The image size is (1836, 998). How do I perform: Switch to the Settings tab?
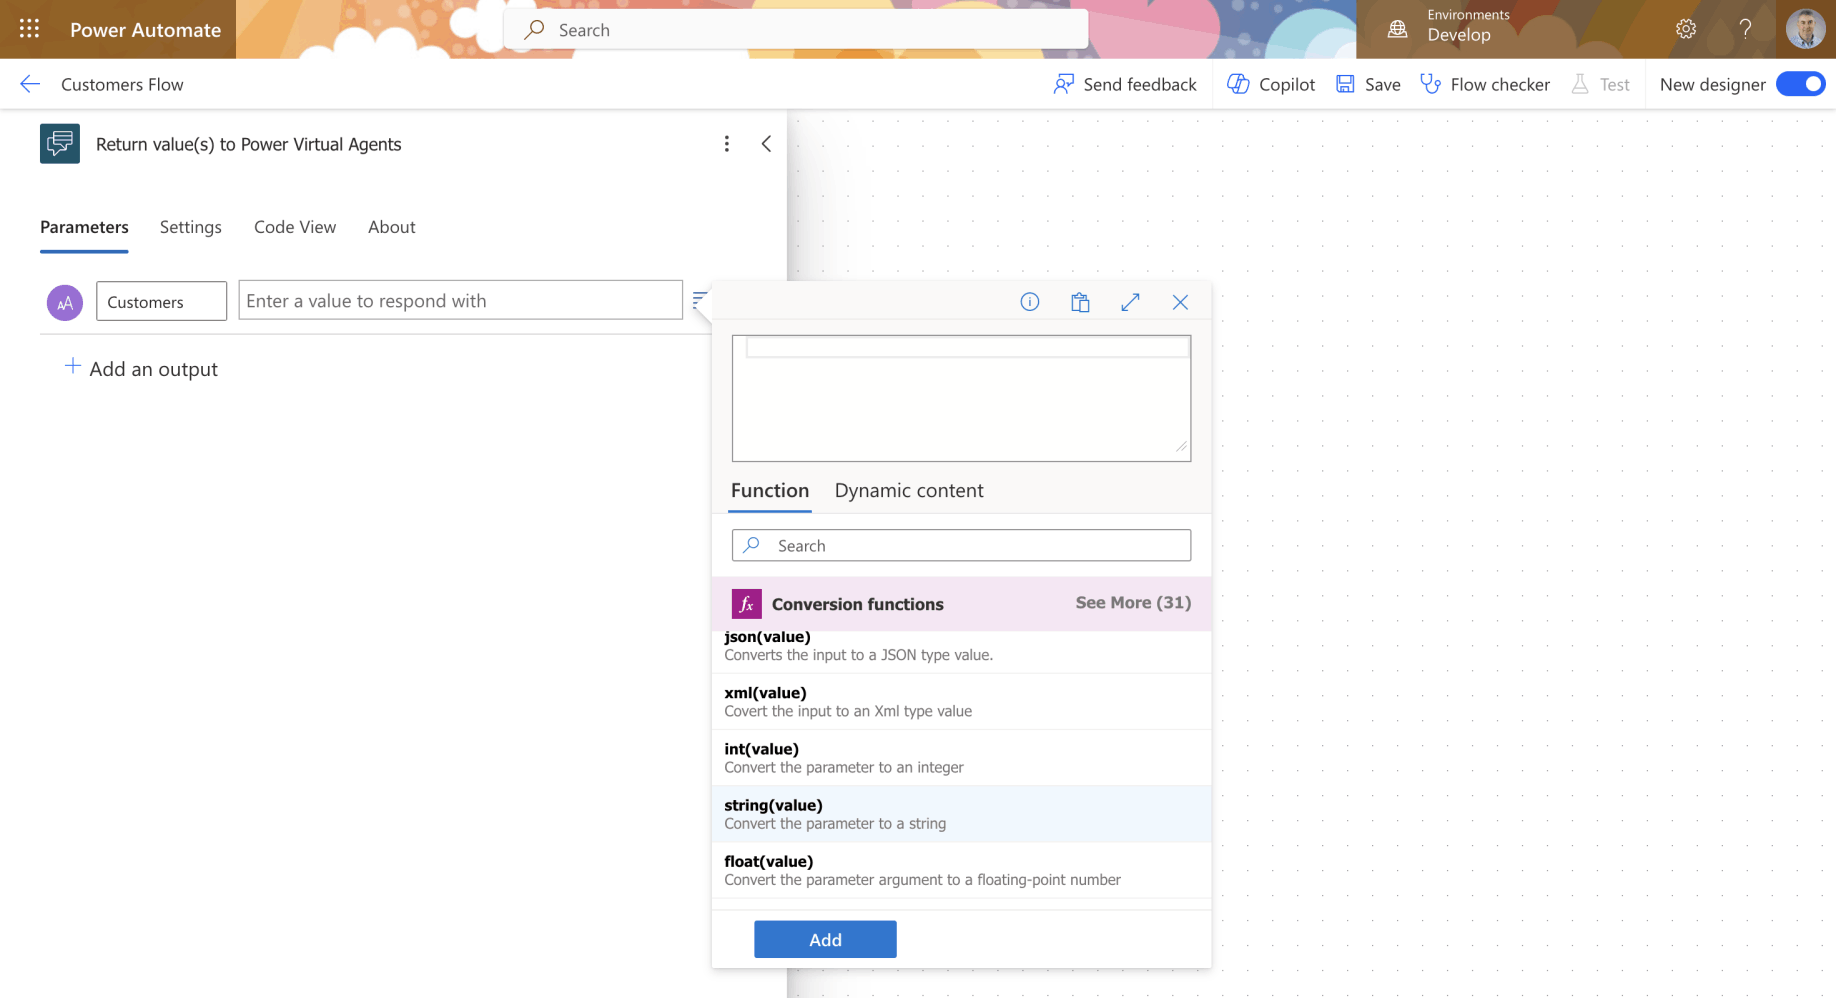tap(191, 227)
